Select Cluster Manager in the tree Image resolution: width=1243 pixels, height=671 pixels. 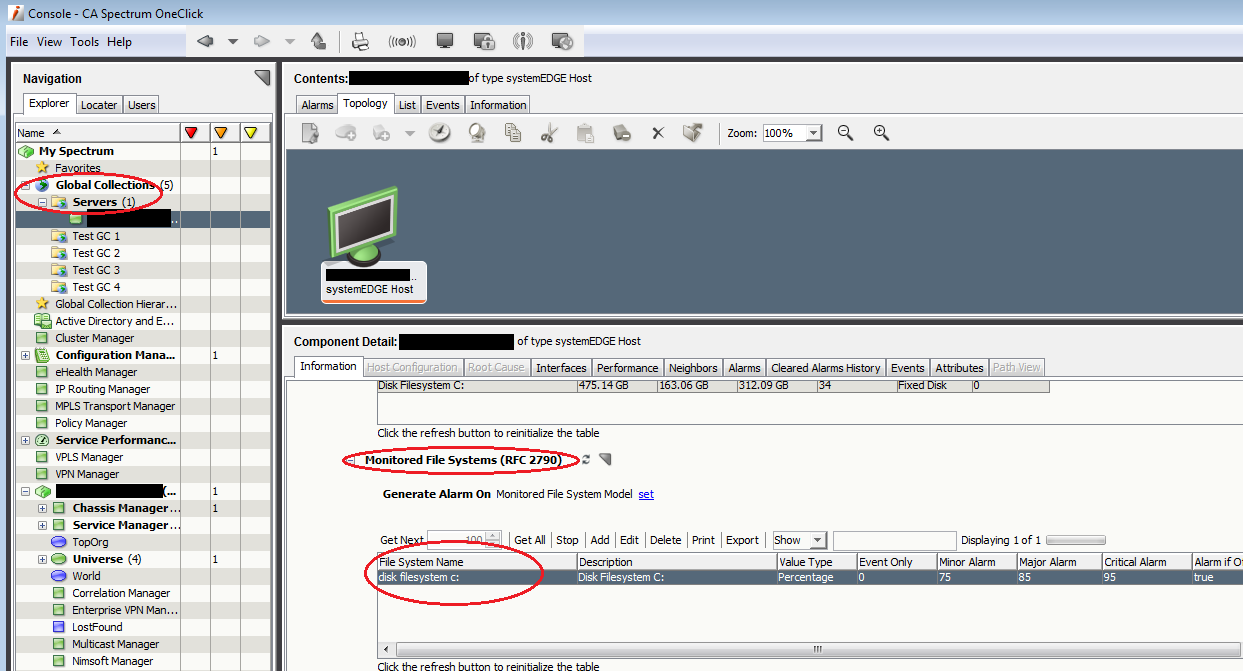point(95,338)
